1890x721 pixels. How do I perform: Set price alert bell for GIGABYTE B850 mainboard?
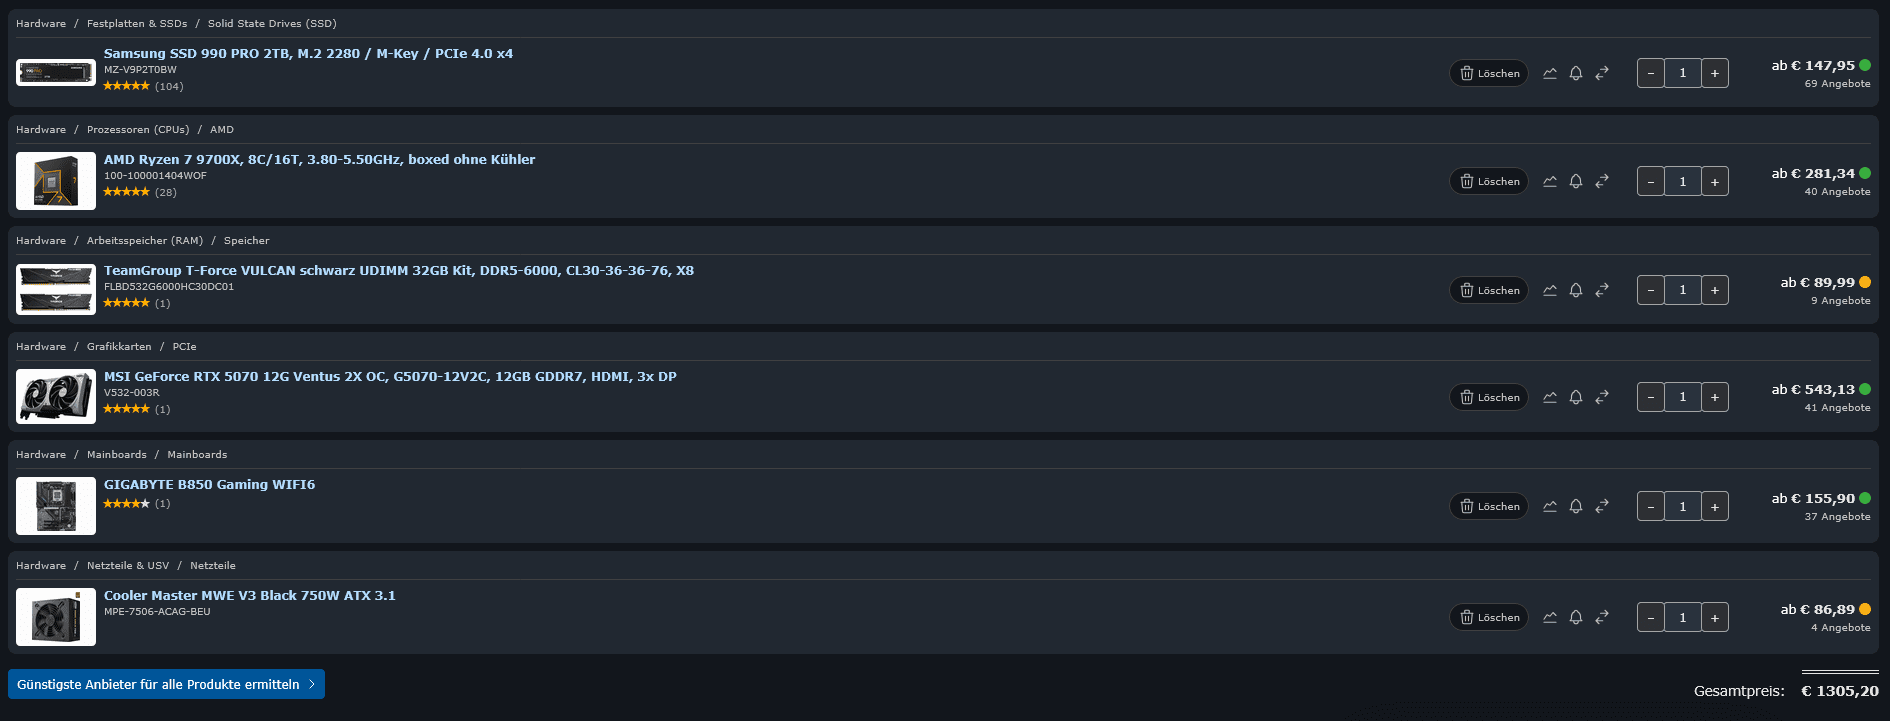point(1576,506)
